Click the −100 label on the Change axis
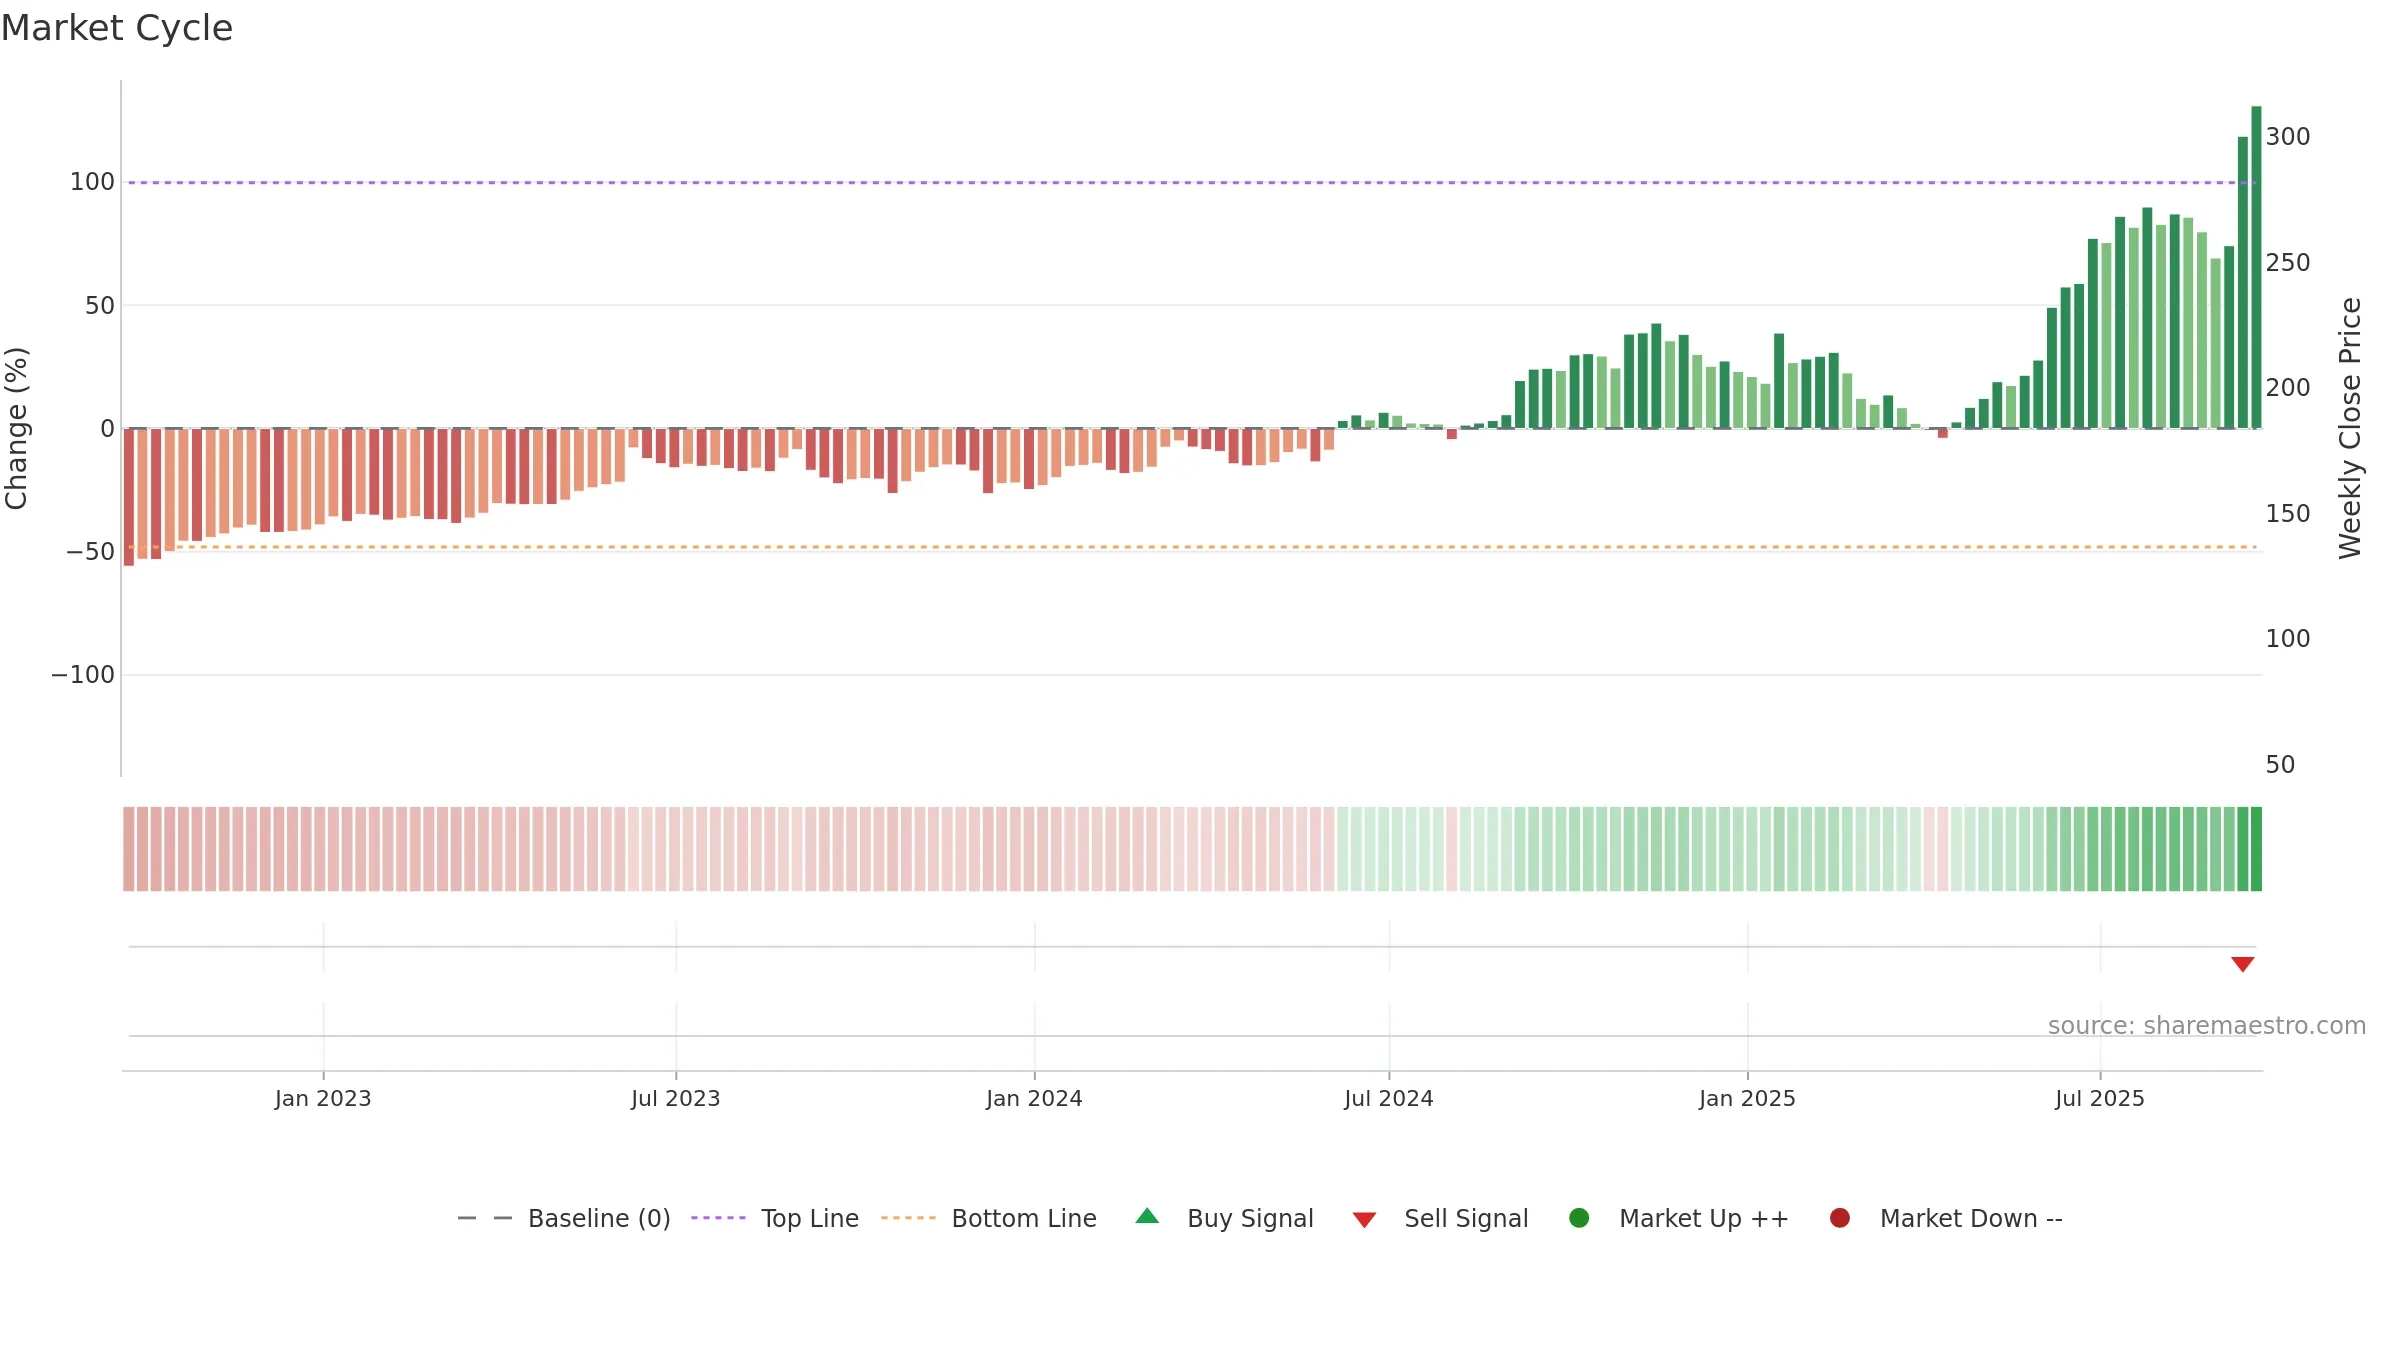 83,675
